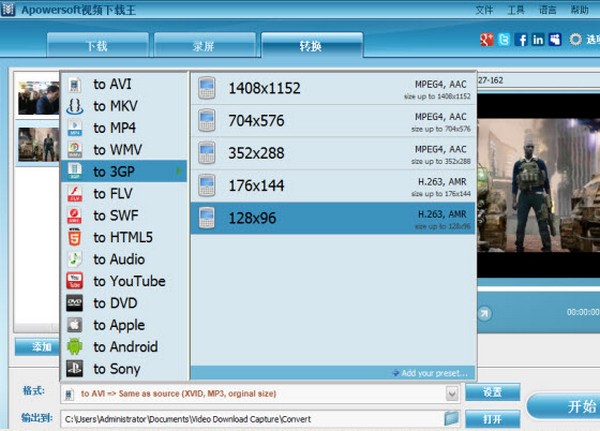Screen dimensions: 600x431
Task: Click the Twitter share icon
Action: pyautogui.click(x=504, y=40)
